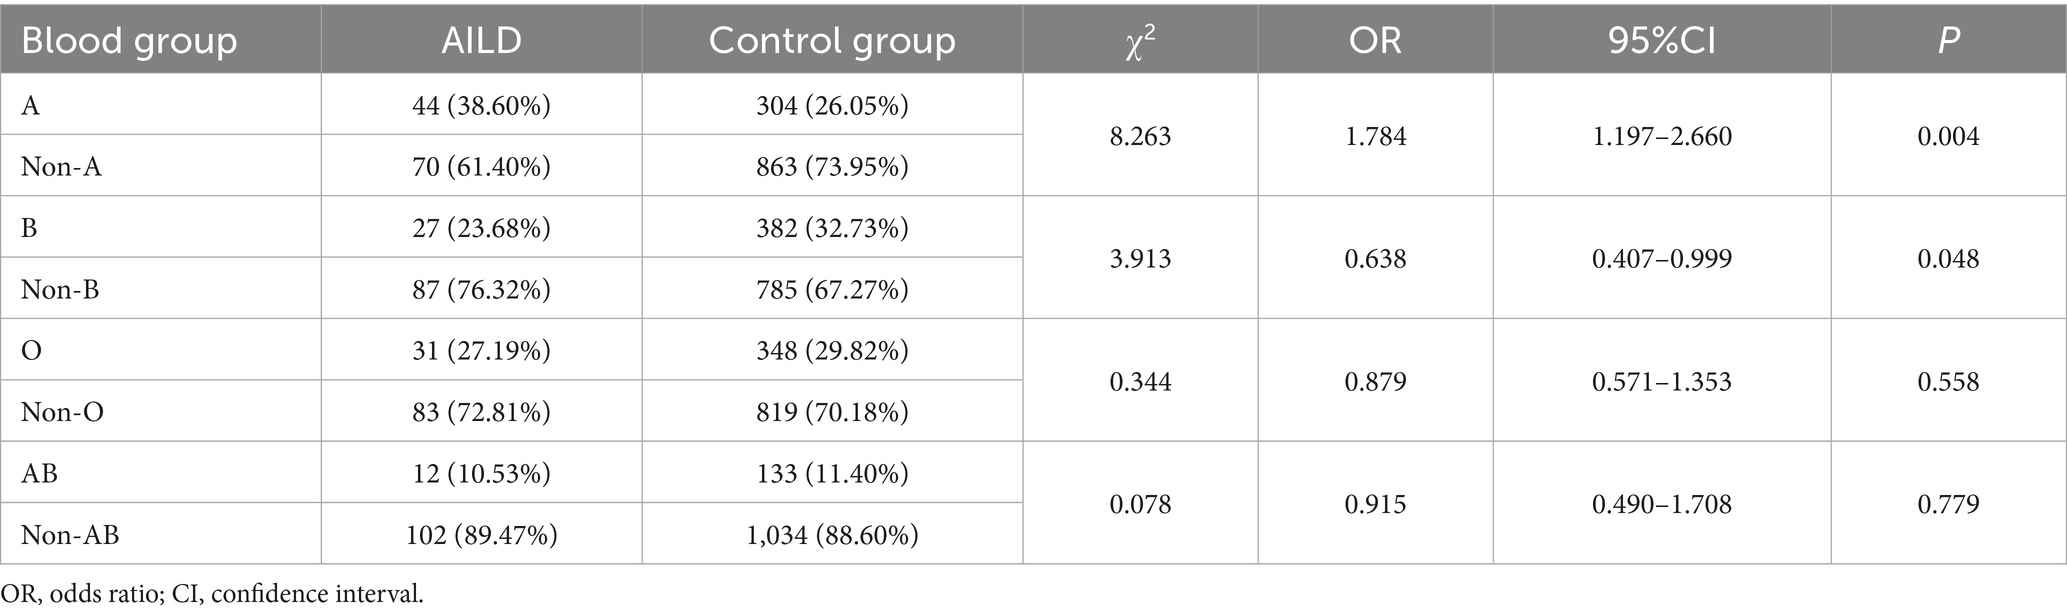The image size is (2067, 616).
Task: Click the control cell 1,034 (88.60%)
Action: point(832,535)
